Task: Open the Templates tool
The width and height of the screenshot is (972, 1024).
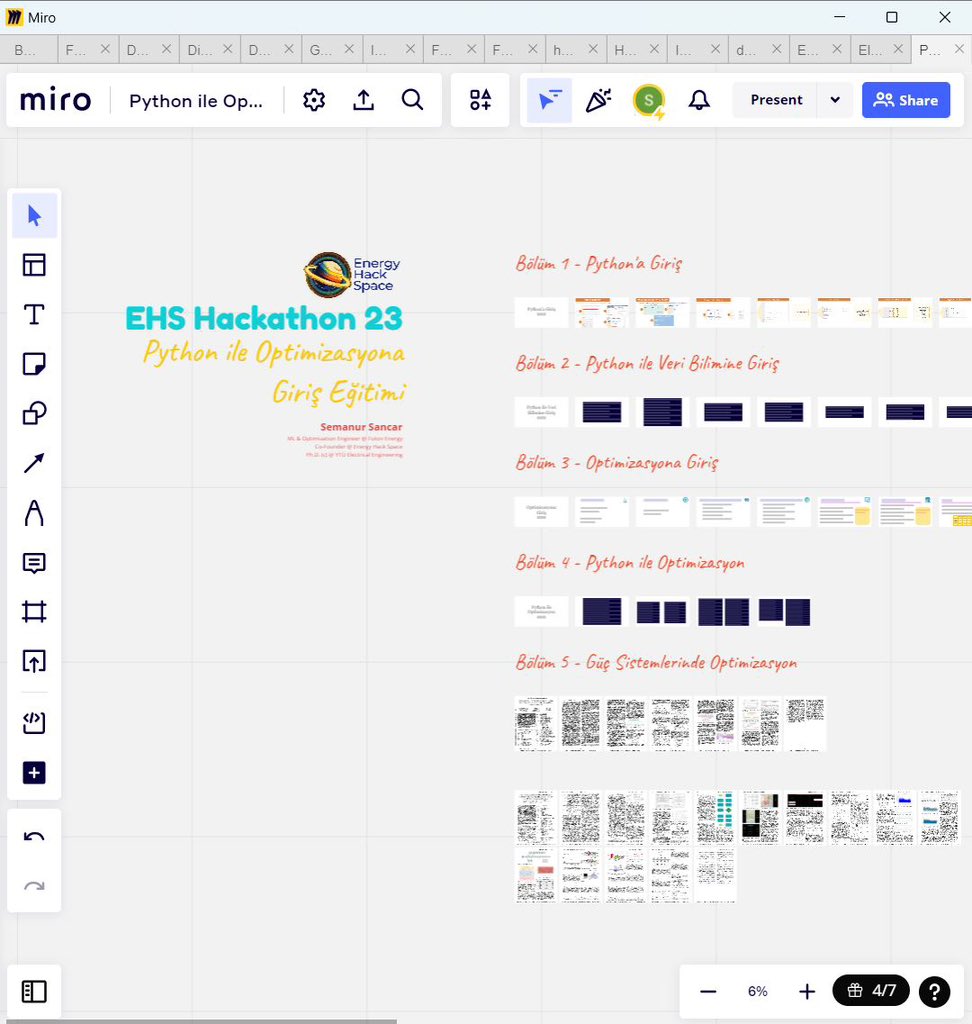Action: (x=35, y=265)
